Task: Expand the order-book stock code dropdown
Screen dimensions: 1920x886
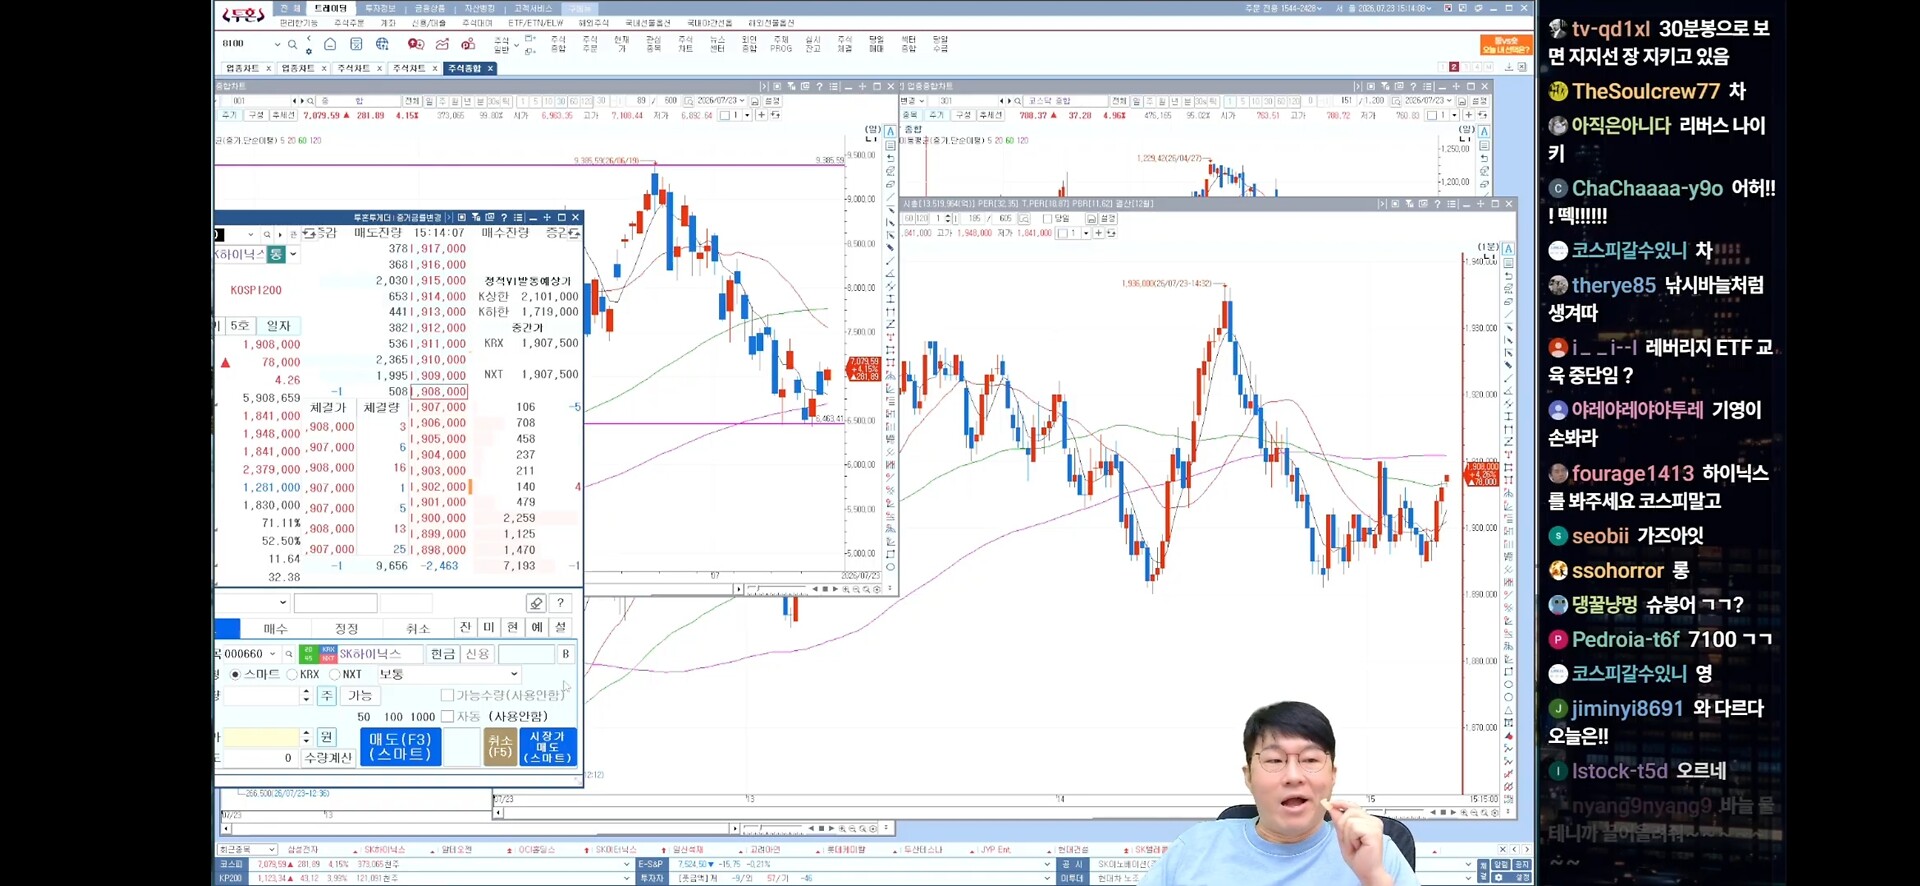Action: click(253, 234)
